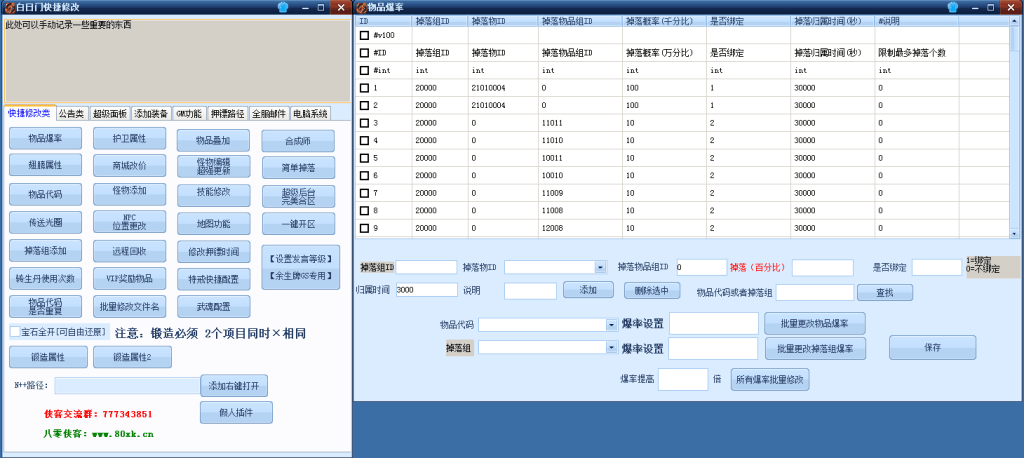
Task: Select the 快捷修改类 tab
Action: [x=29, y=113]
